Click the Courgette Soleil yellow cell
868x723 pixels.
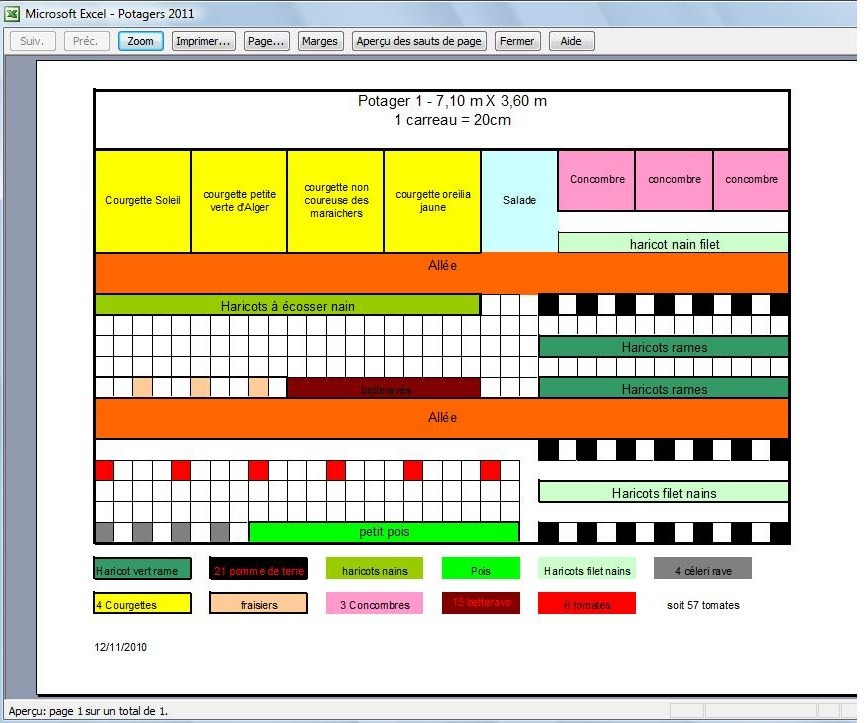(x=143, y=201)
